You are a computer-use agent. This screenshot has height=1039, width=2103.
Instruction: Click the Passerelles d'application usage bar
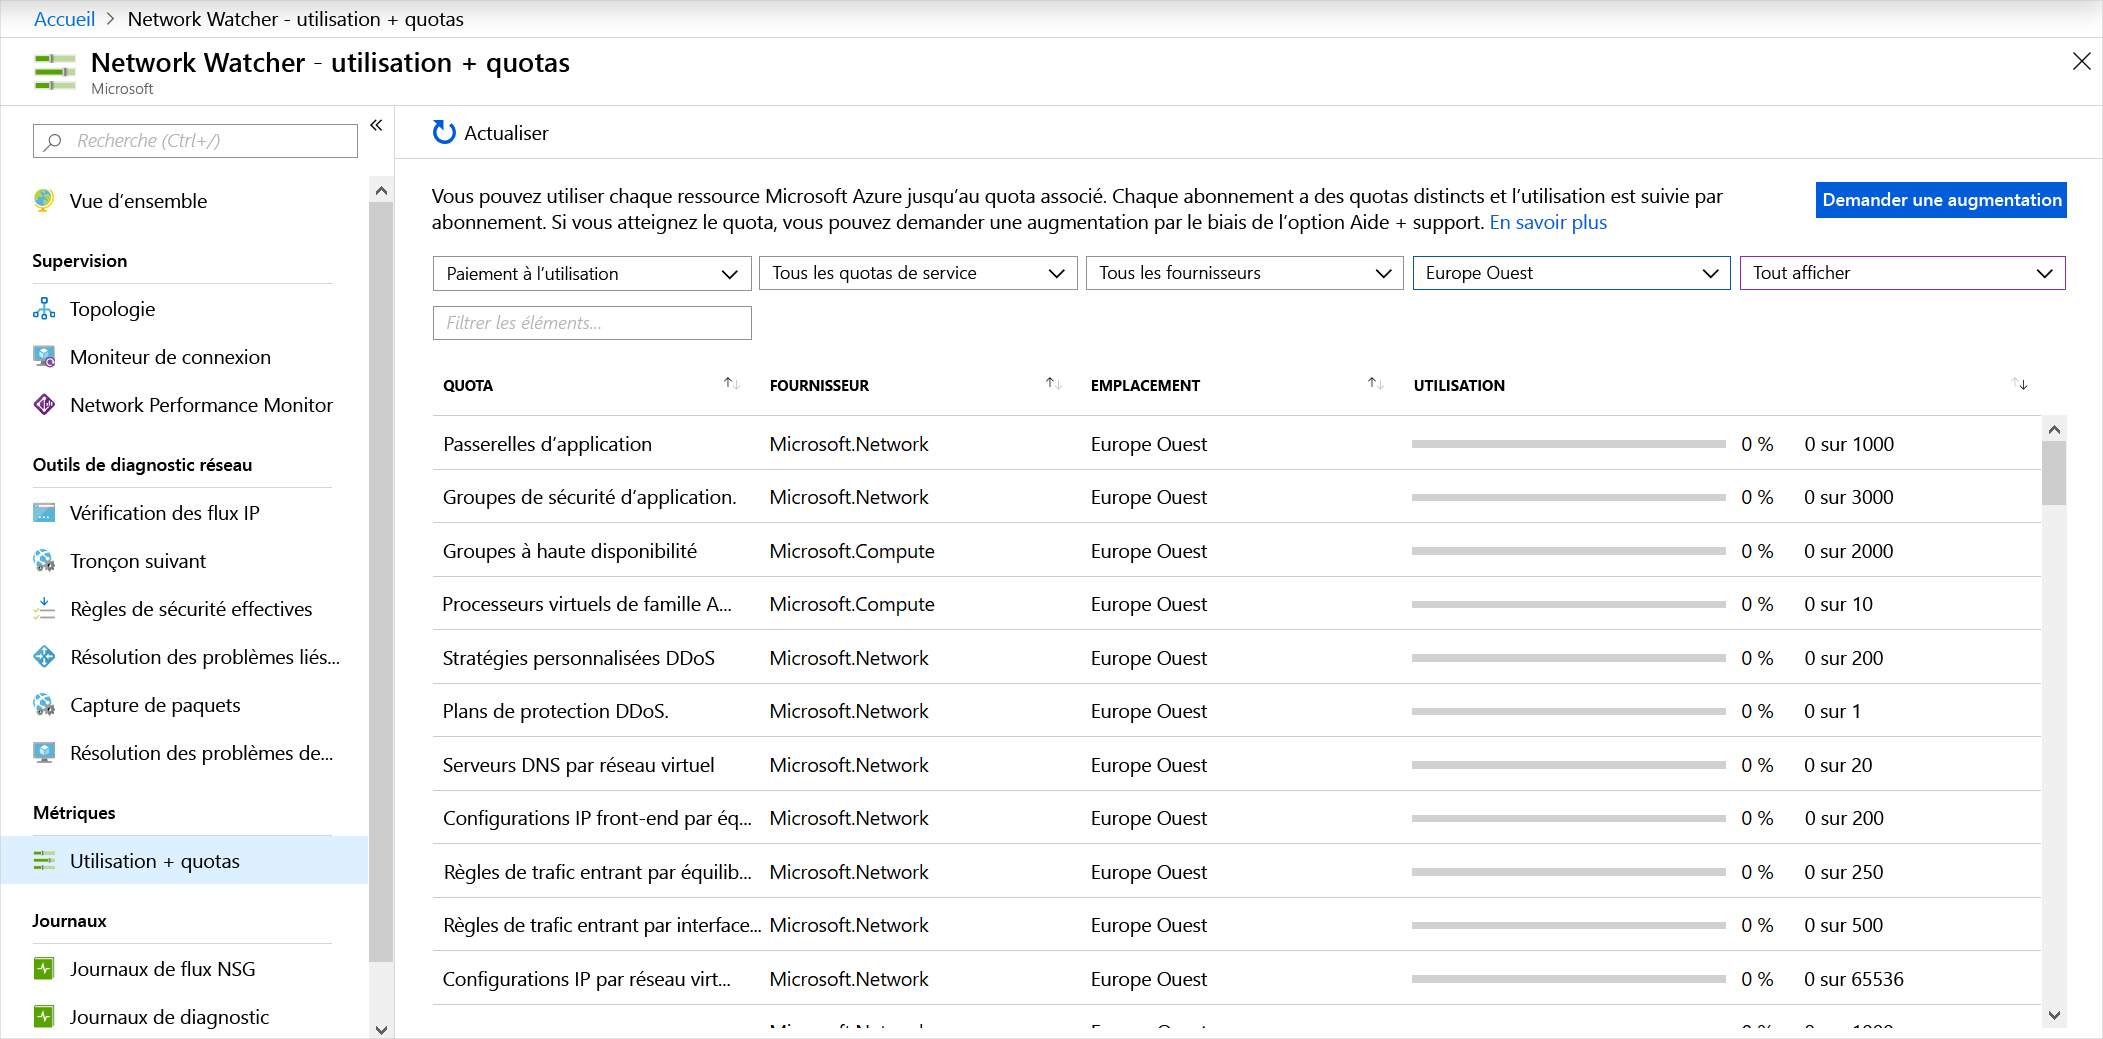1568,444
